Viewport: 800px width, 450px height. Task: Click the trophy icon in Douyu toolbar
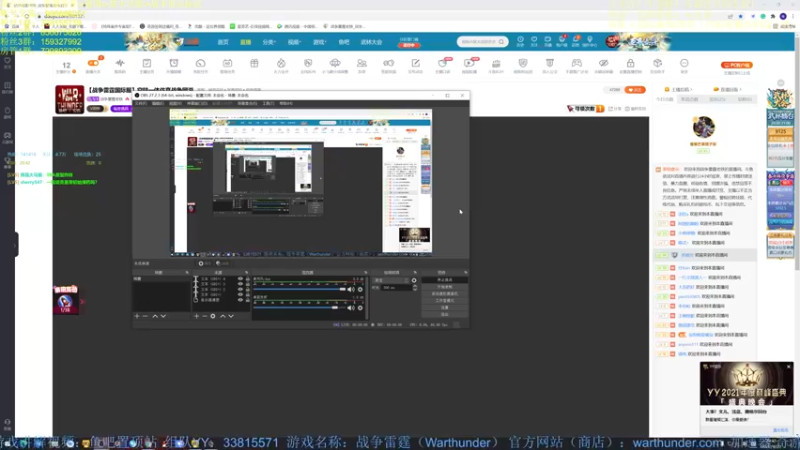(x=549, y=63)
